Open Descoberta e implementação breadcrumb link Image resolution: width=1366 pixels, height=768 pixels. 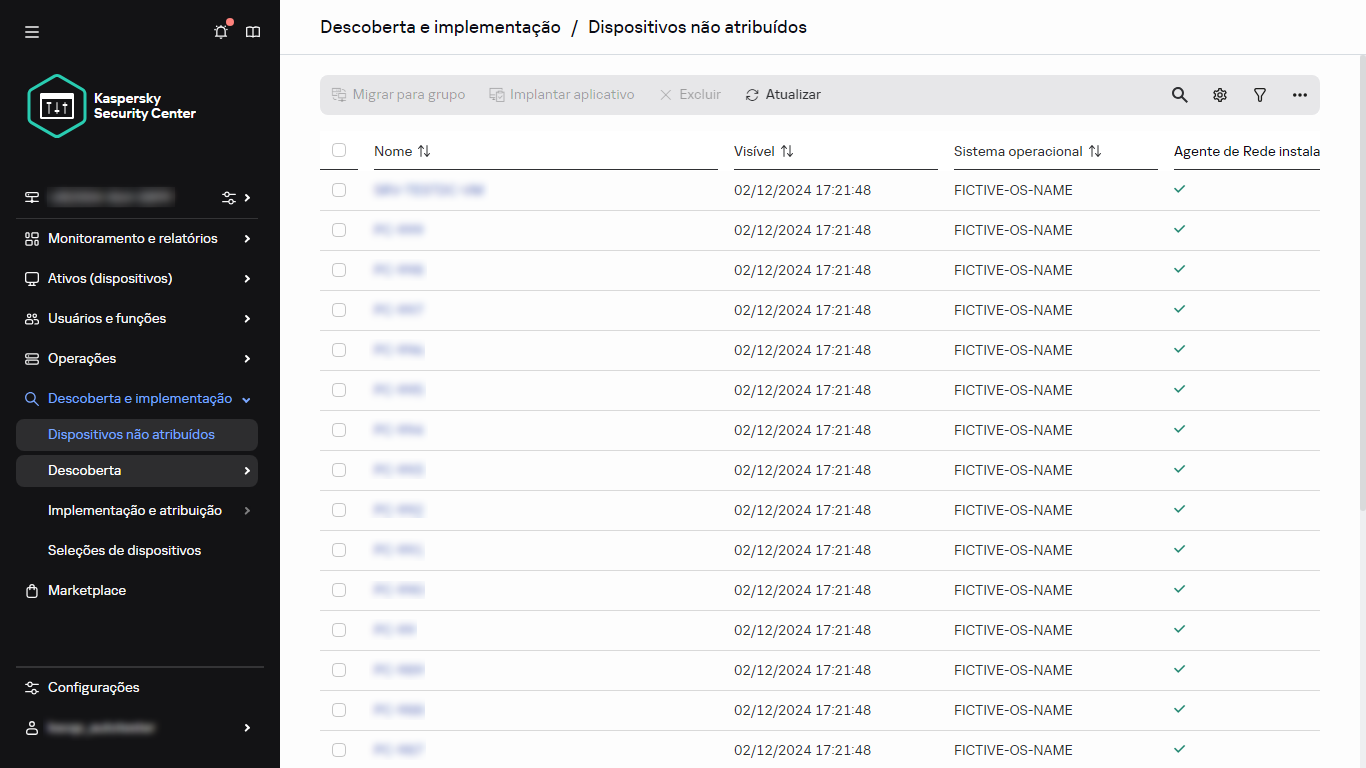[439, 27]
